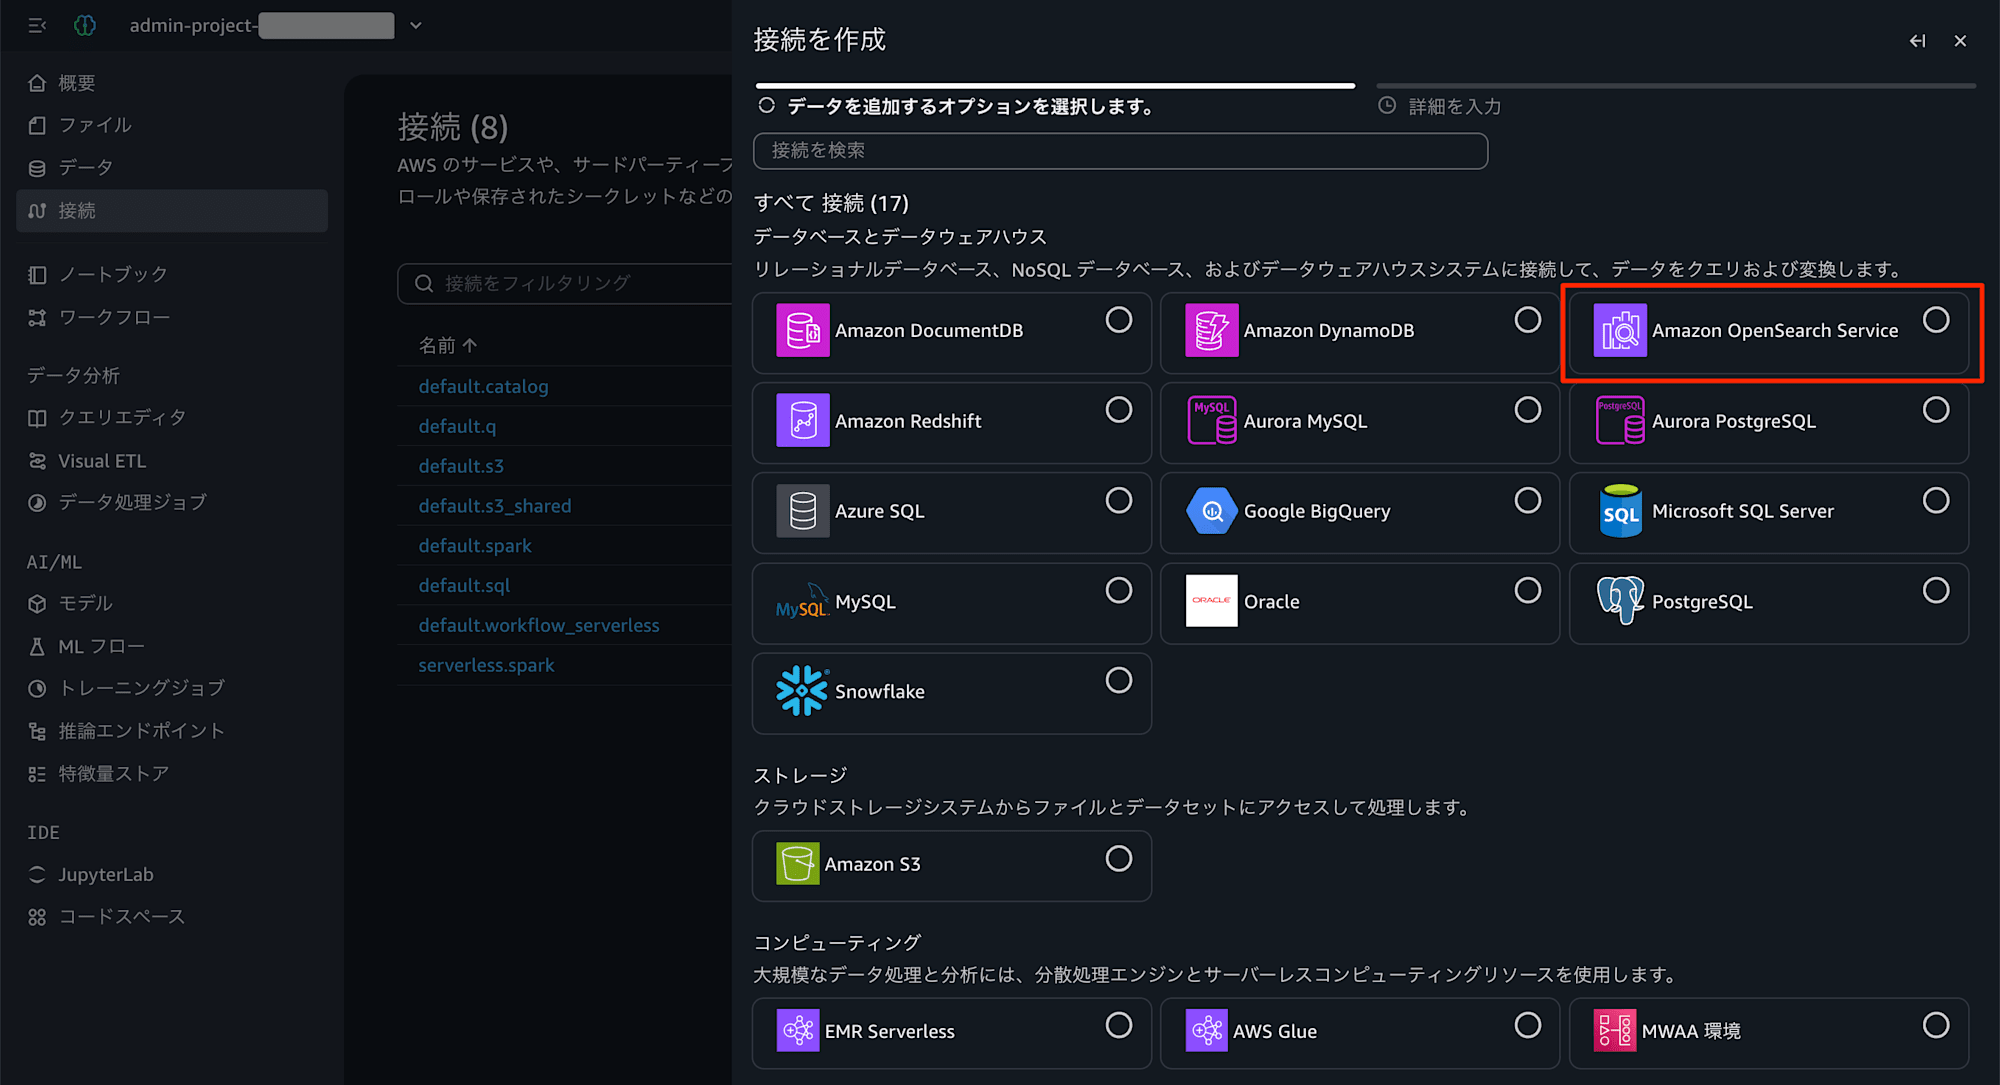The width and height of the screenshot is (2000, 1085).
Task: Click the Snowflake logo icon
Action: (x=802, y=691)
